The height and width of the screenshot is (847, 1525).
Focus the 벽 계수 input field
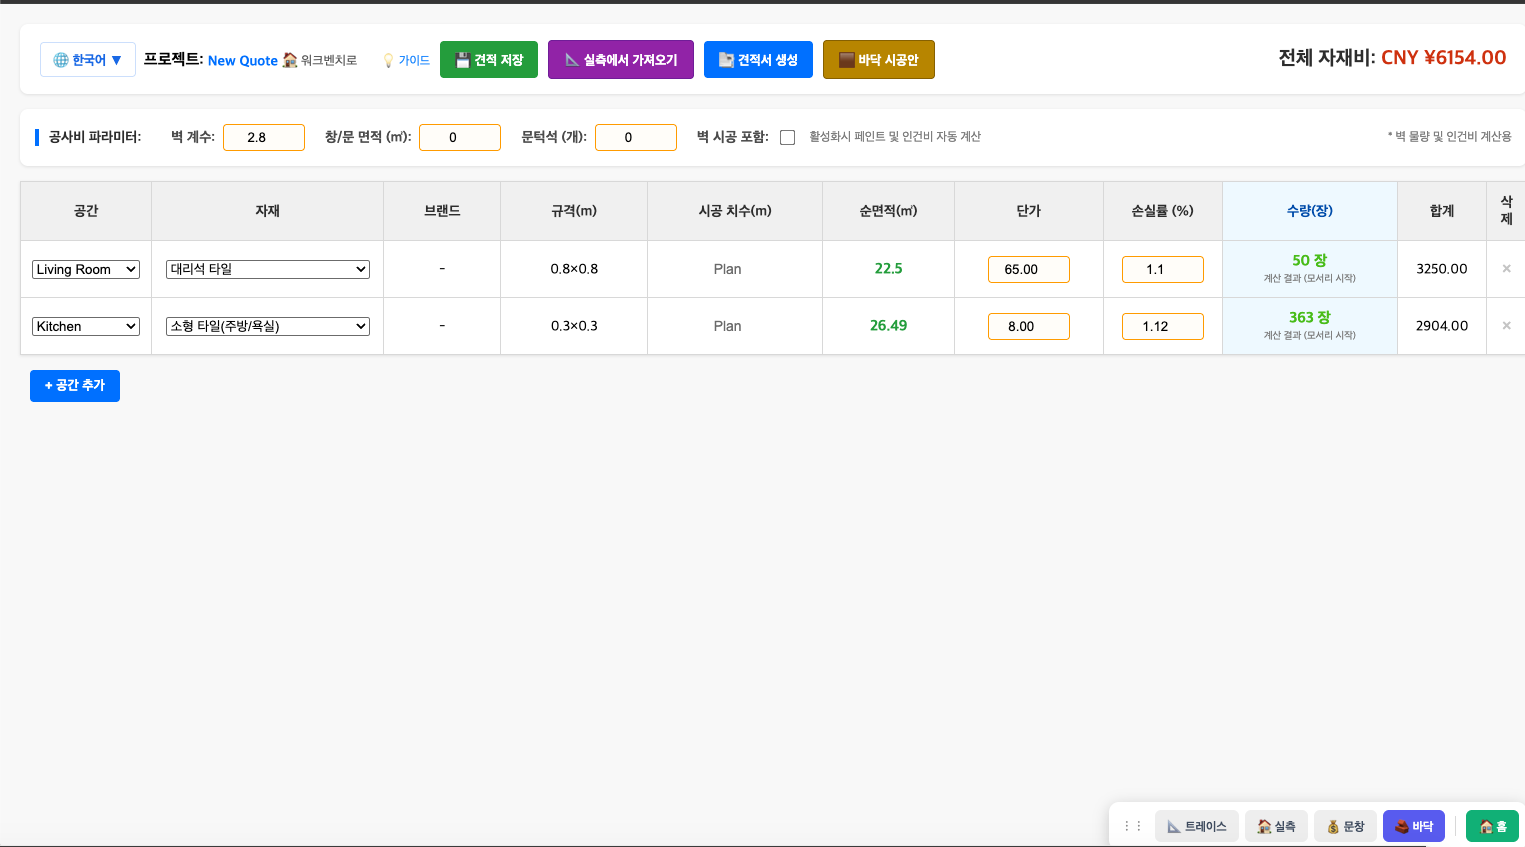click(264, 137)
